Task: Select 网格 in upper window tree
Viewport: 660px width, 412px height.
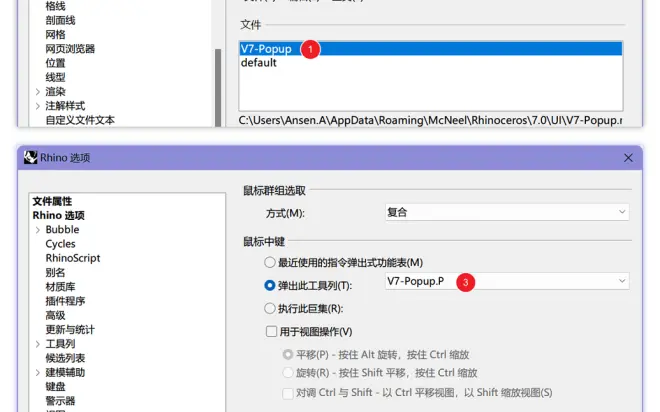Action: [x=55, y=35]
